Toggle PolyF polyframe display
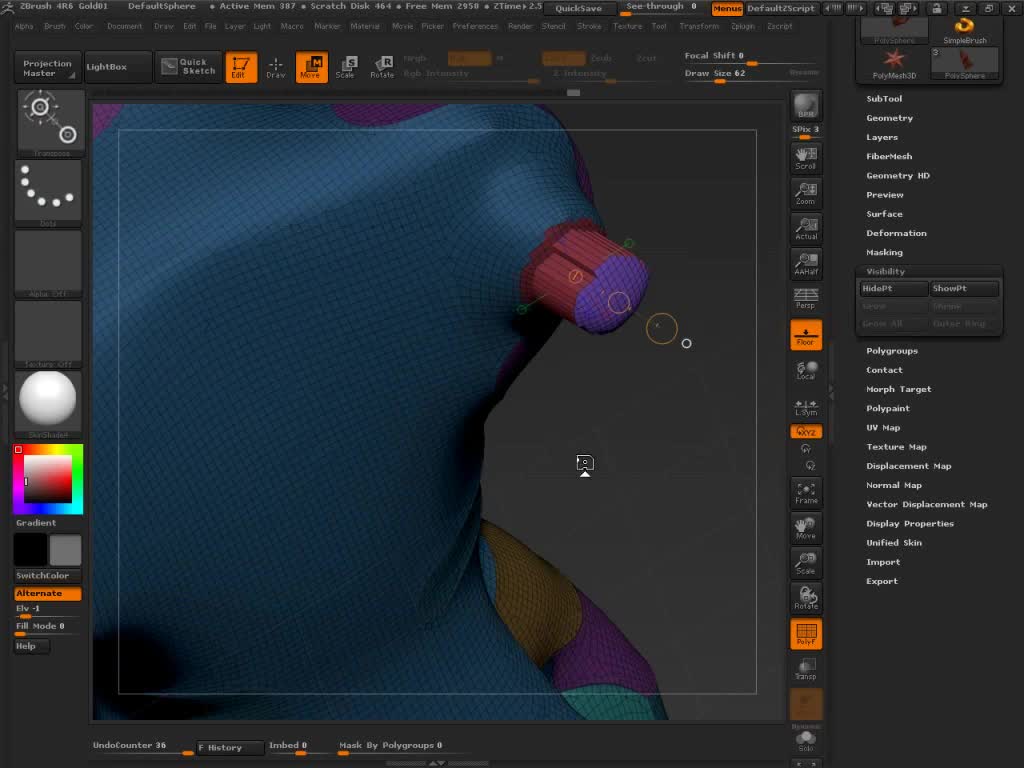The image size is (1024, 768). tap(806, 634)
